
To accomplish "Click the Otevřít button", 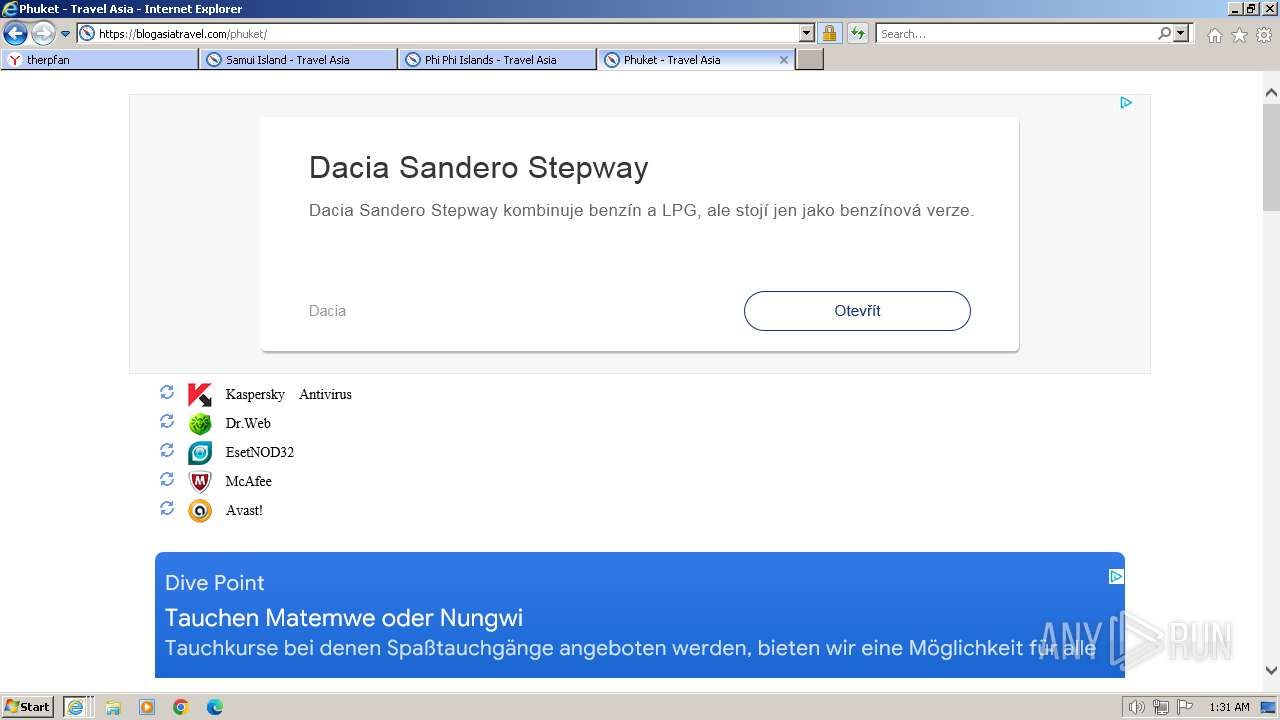I will 857,311.
